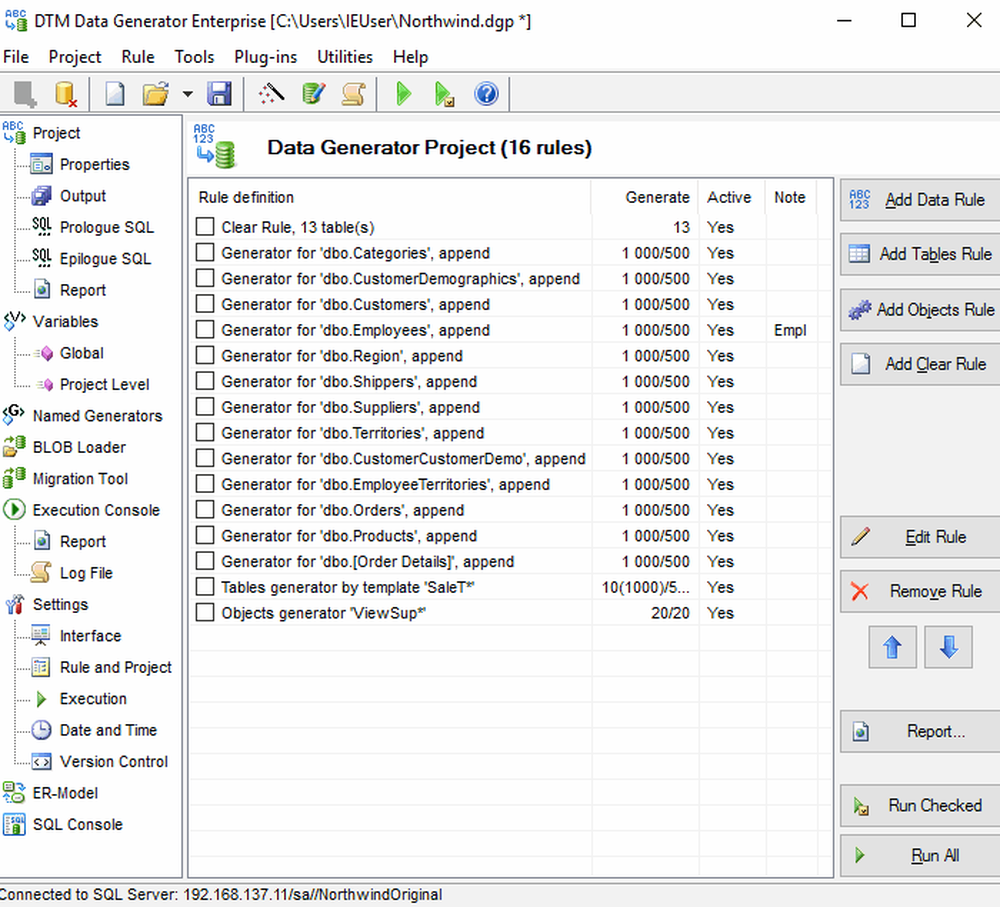Tick the dbo.Orders generator checkbox

coord(205,510)
